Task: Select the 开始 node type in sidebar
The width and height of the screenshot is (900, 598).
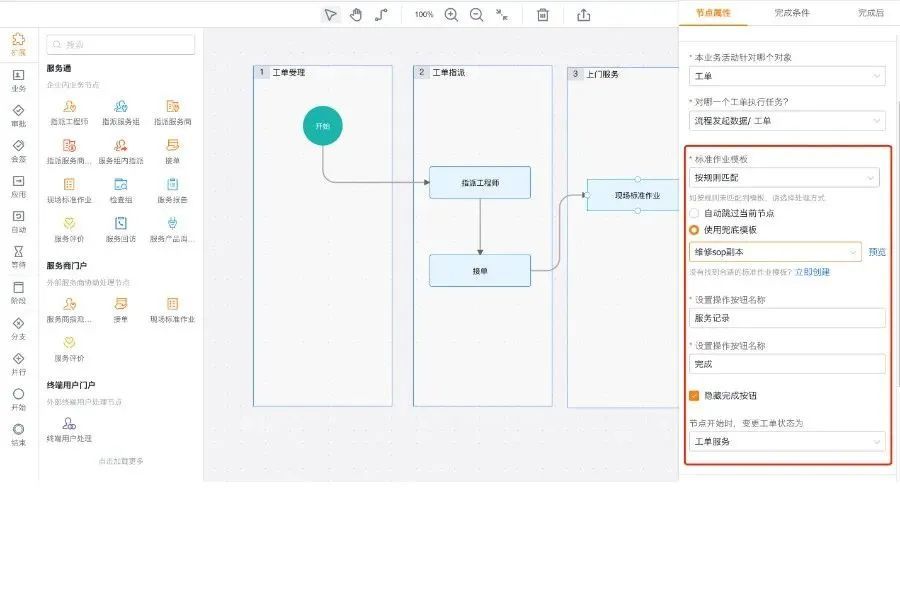Action: pyautogui.click(x=18, y=399)
